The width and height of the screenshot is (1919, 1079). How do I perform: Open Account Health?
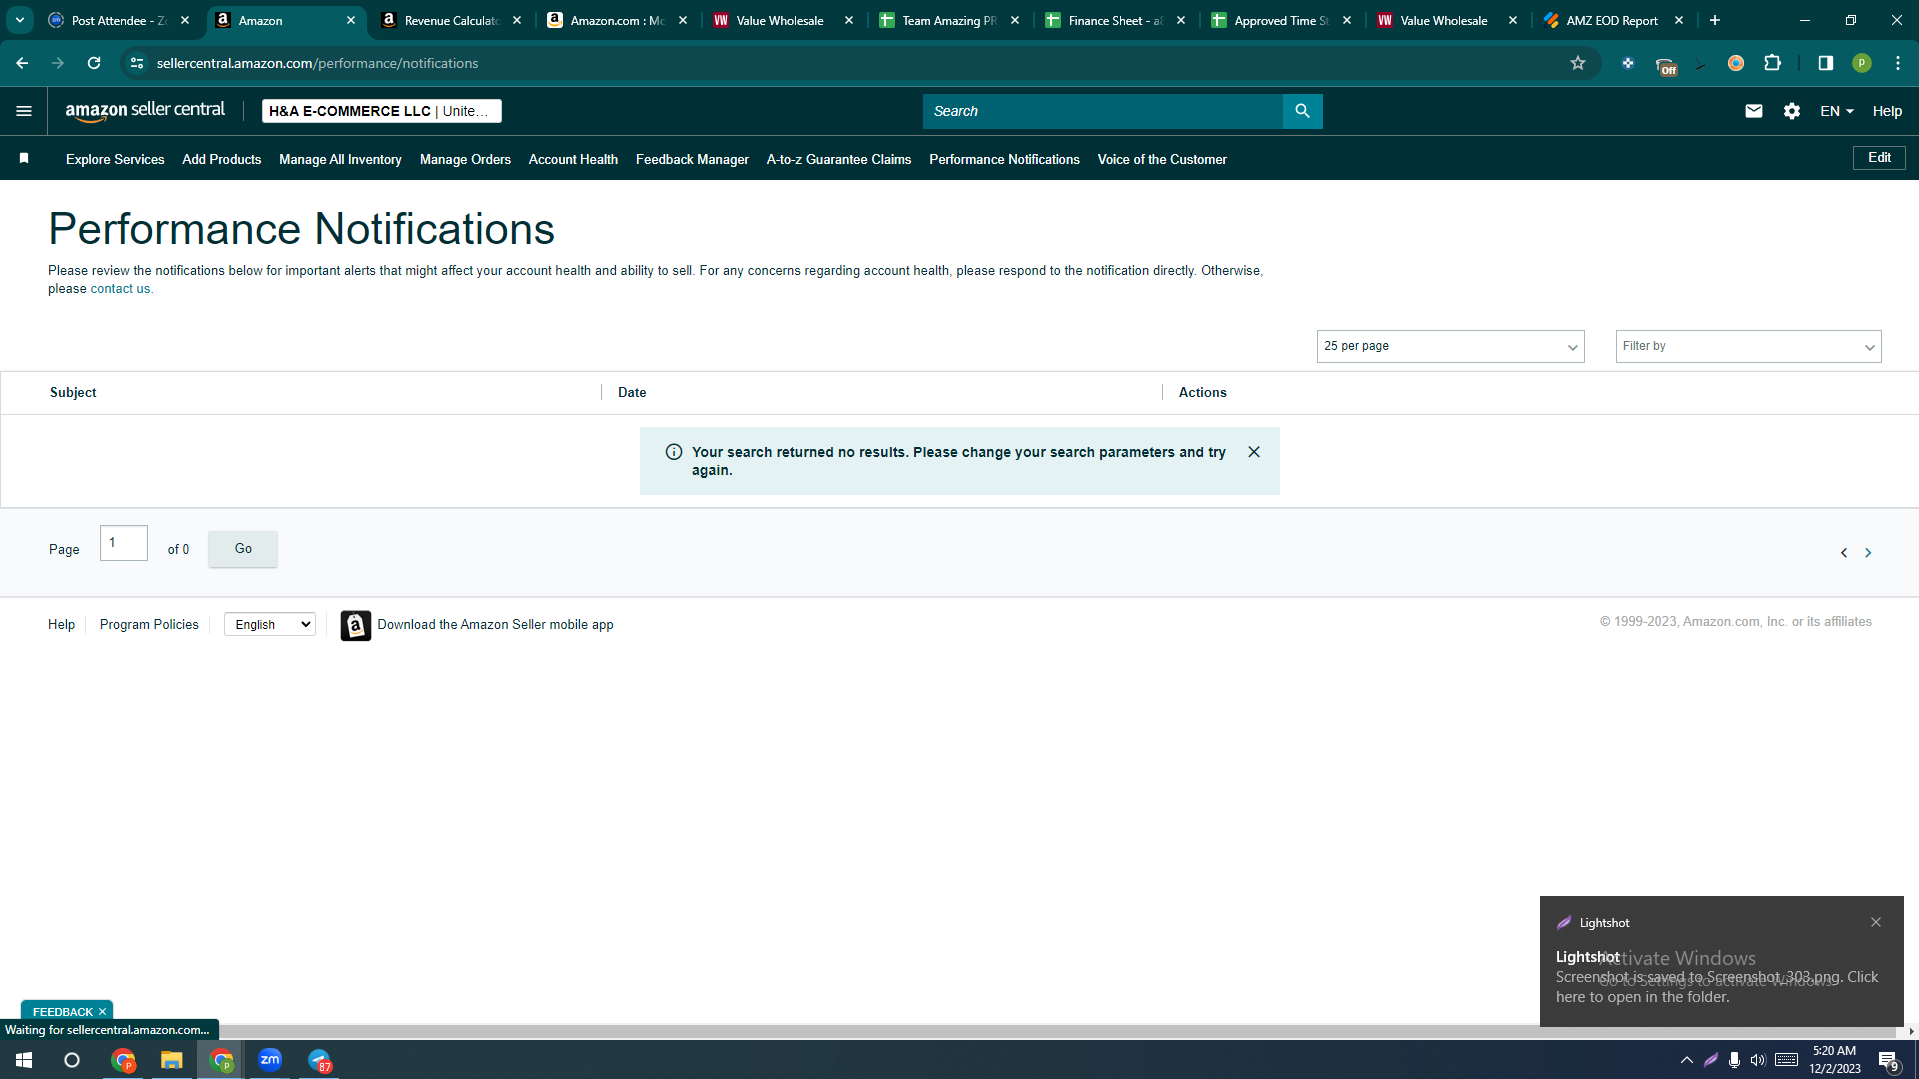[x=573, y=159]
